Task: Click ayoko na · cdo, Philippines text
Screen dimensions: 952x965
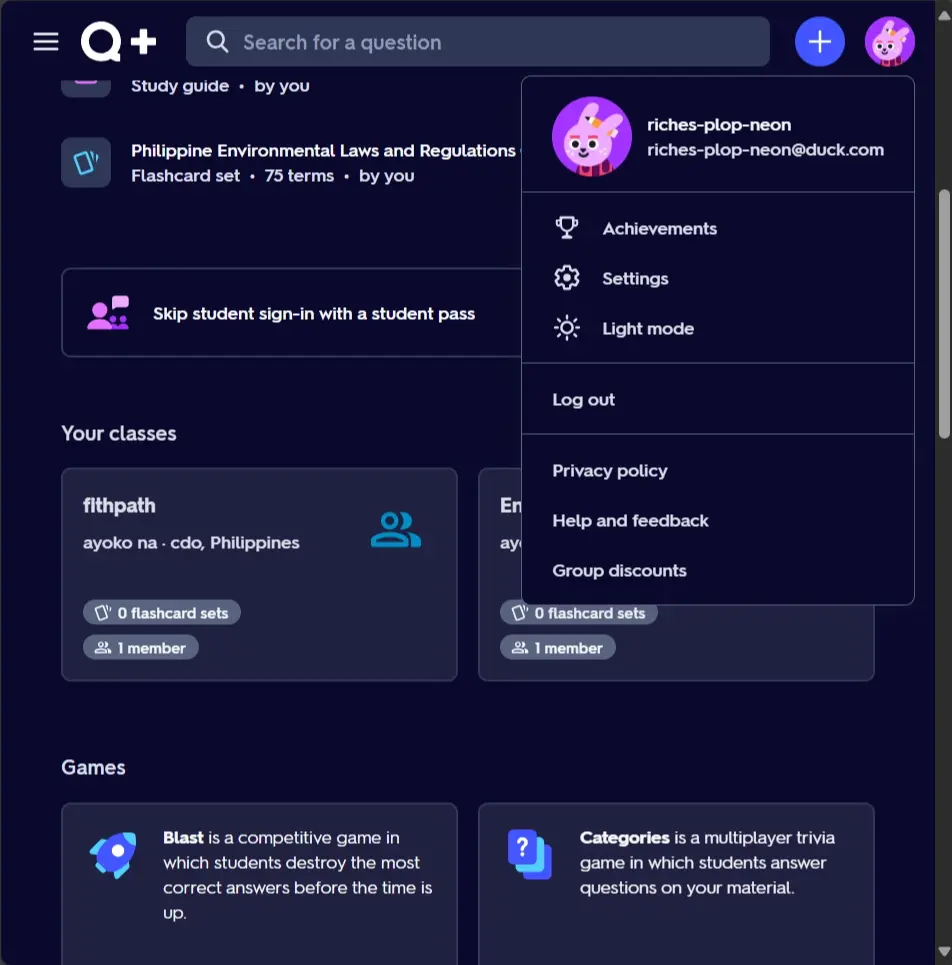Action: [x=191, y=543]
